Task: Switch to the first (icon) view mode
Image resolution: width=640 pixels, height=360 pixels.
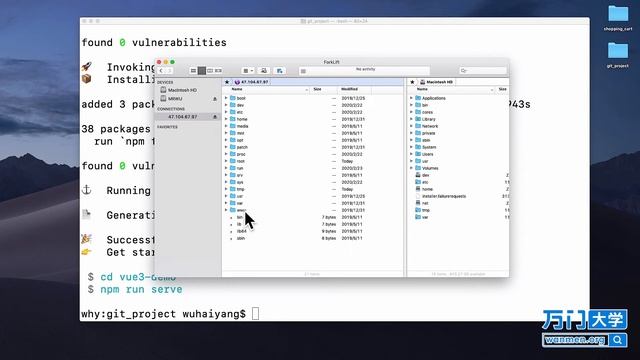Action: [193, 71]
